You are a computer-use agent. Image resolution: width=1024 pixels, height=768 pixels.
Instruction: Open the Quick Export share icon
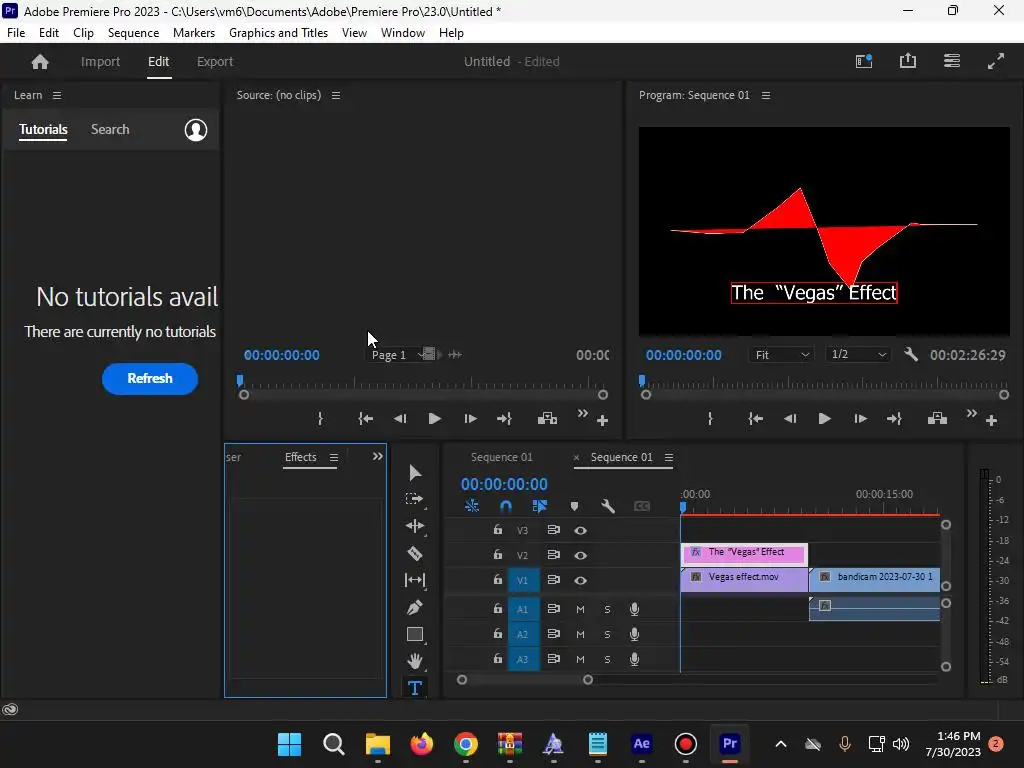[x=908, y=61]
